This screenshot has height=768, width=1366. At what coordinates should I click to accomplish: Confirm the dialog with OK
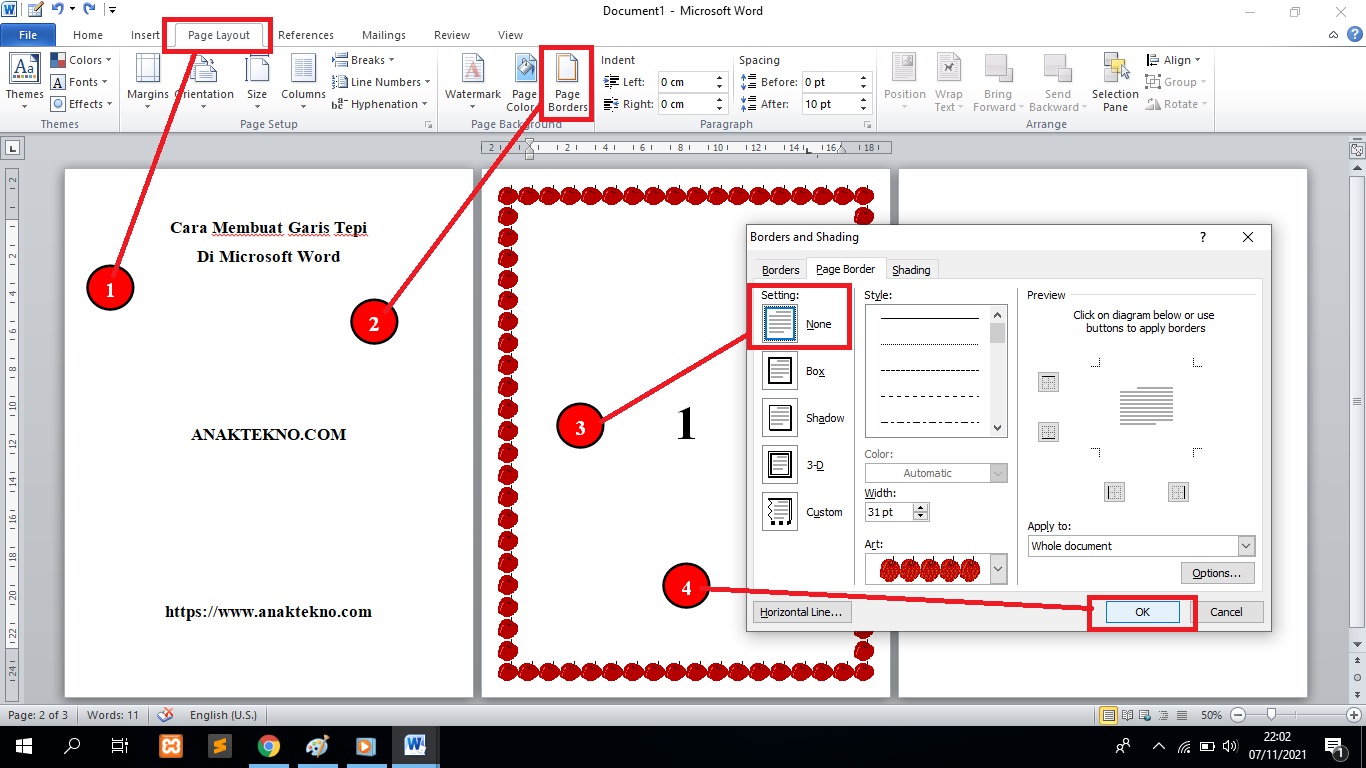pyautogui.click(x=1142, y=612)
